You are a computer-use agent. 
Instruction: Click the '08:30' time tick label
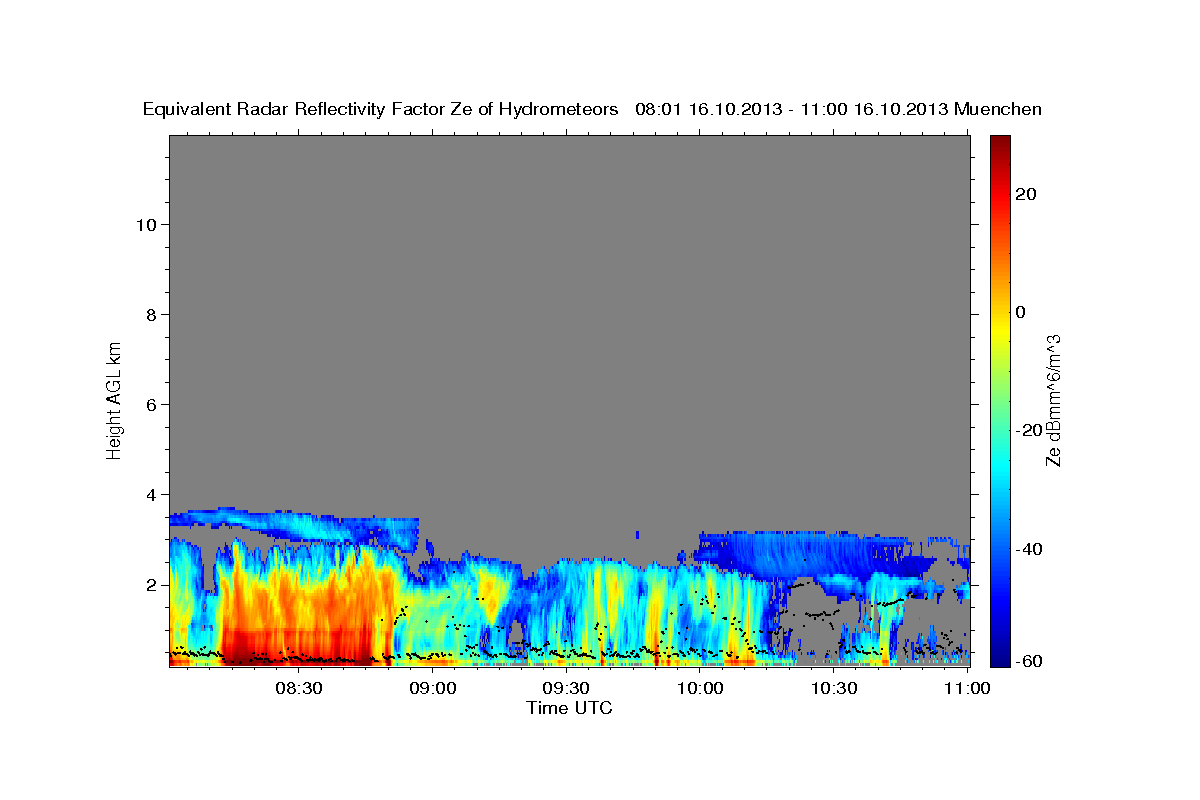tap(299, 688)
